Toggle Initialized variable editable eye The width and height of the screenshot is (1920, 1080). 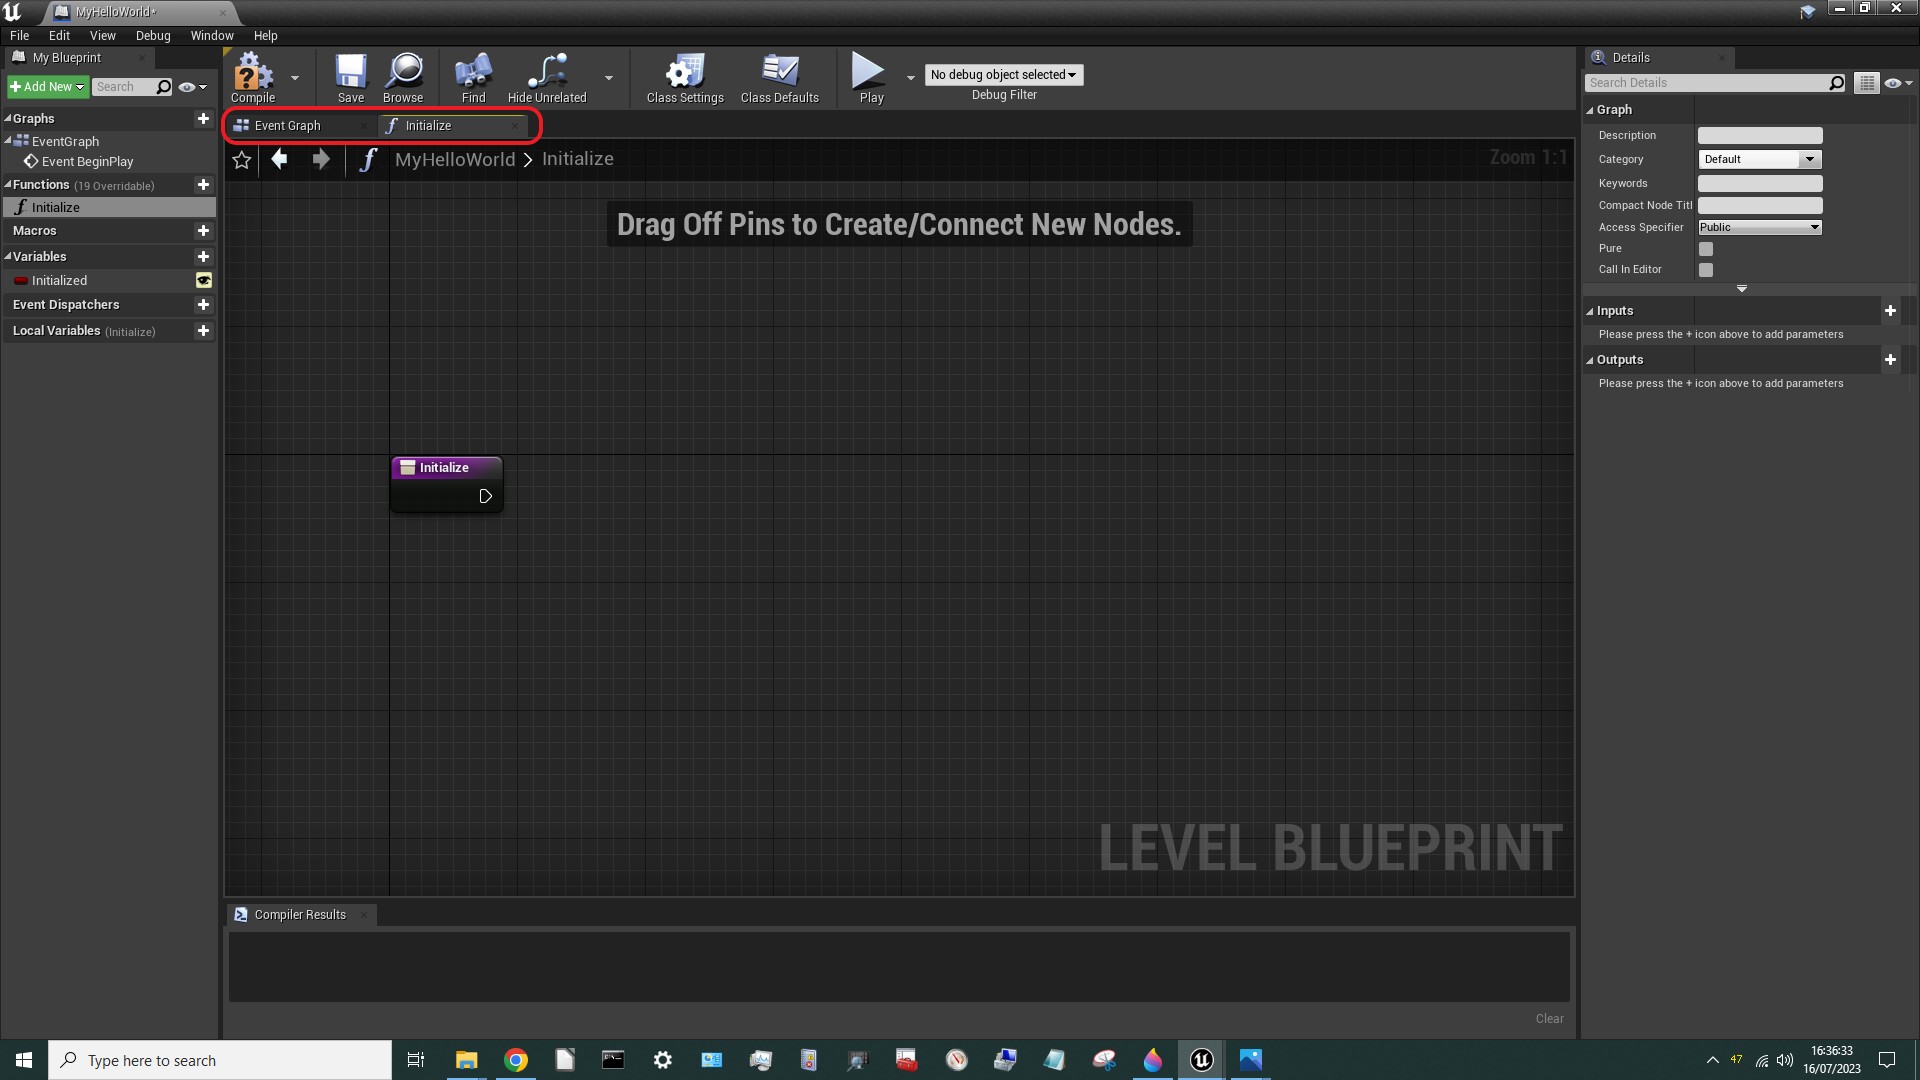[204, 281]
